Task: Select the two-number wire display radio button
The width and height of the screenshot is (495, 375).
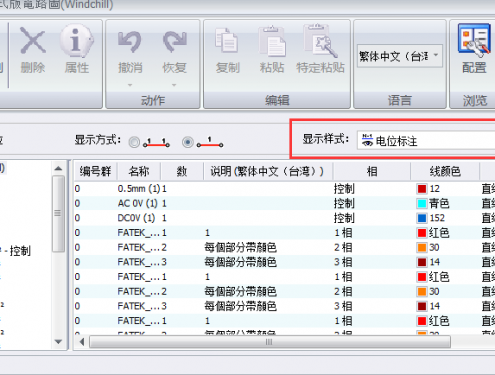Action: pos(134,143)
